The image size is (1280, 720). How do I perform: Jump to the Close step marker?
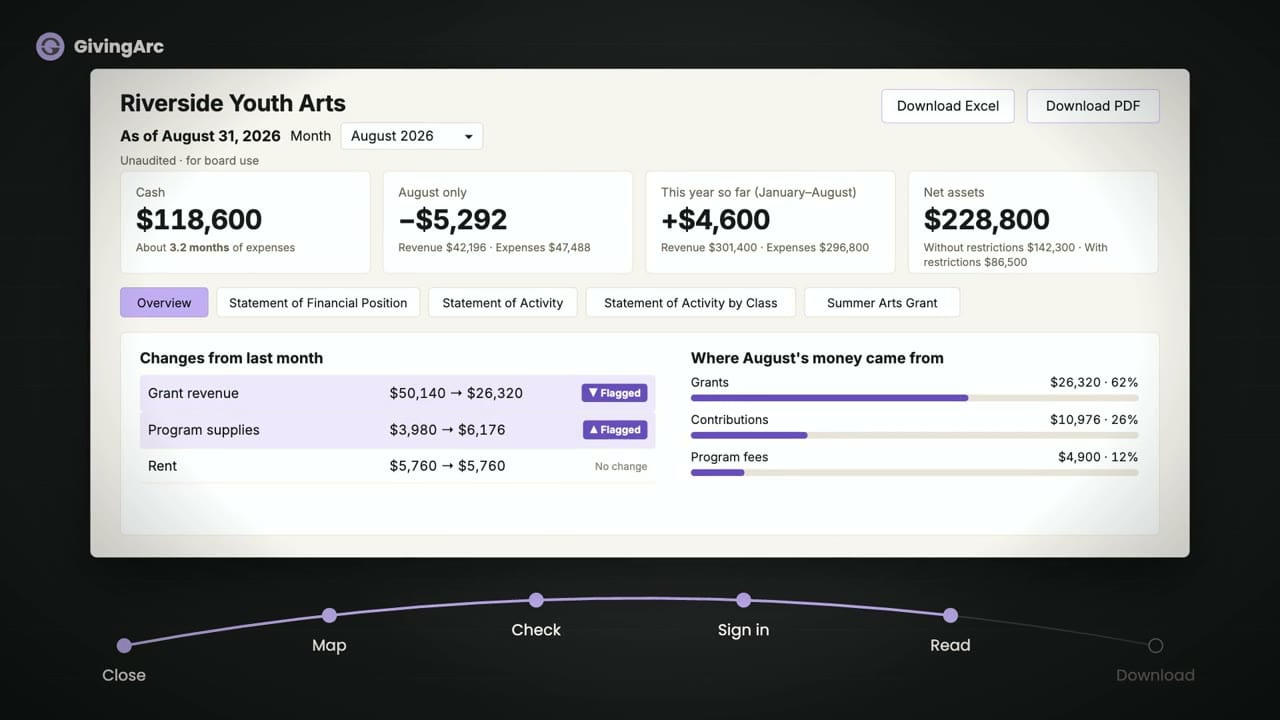coord(124,646)
